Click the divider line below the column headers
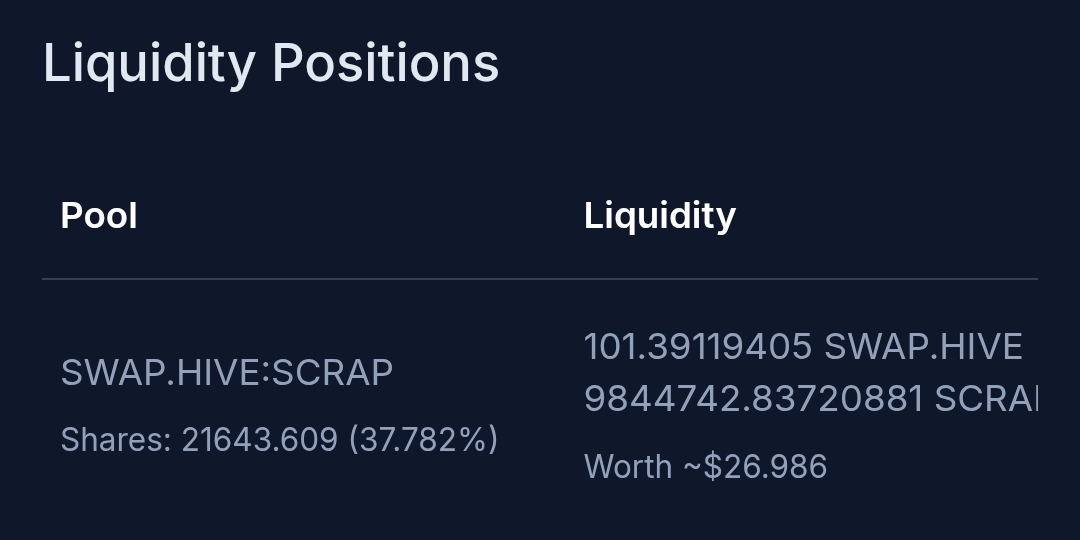The image size is (1080, 540). tap(540, 278)
